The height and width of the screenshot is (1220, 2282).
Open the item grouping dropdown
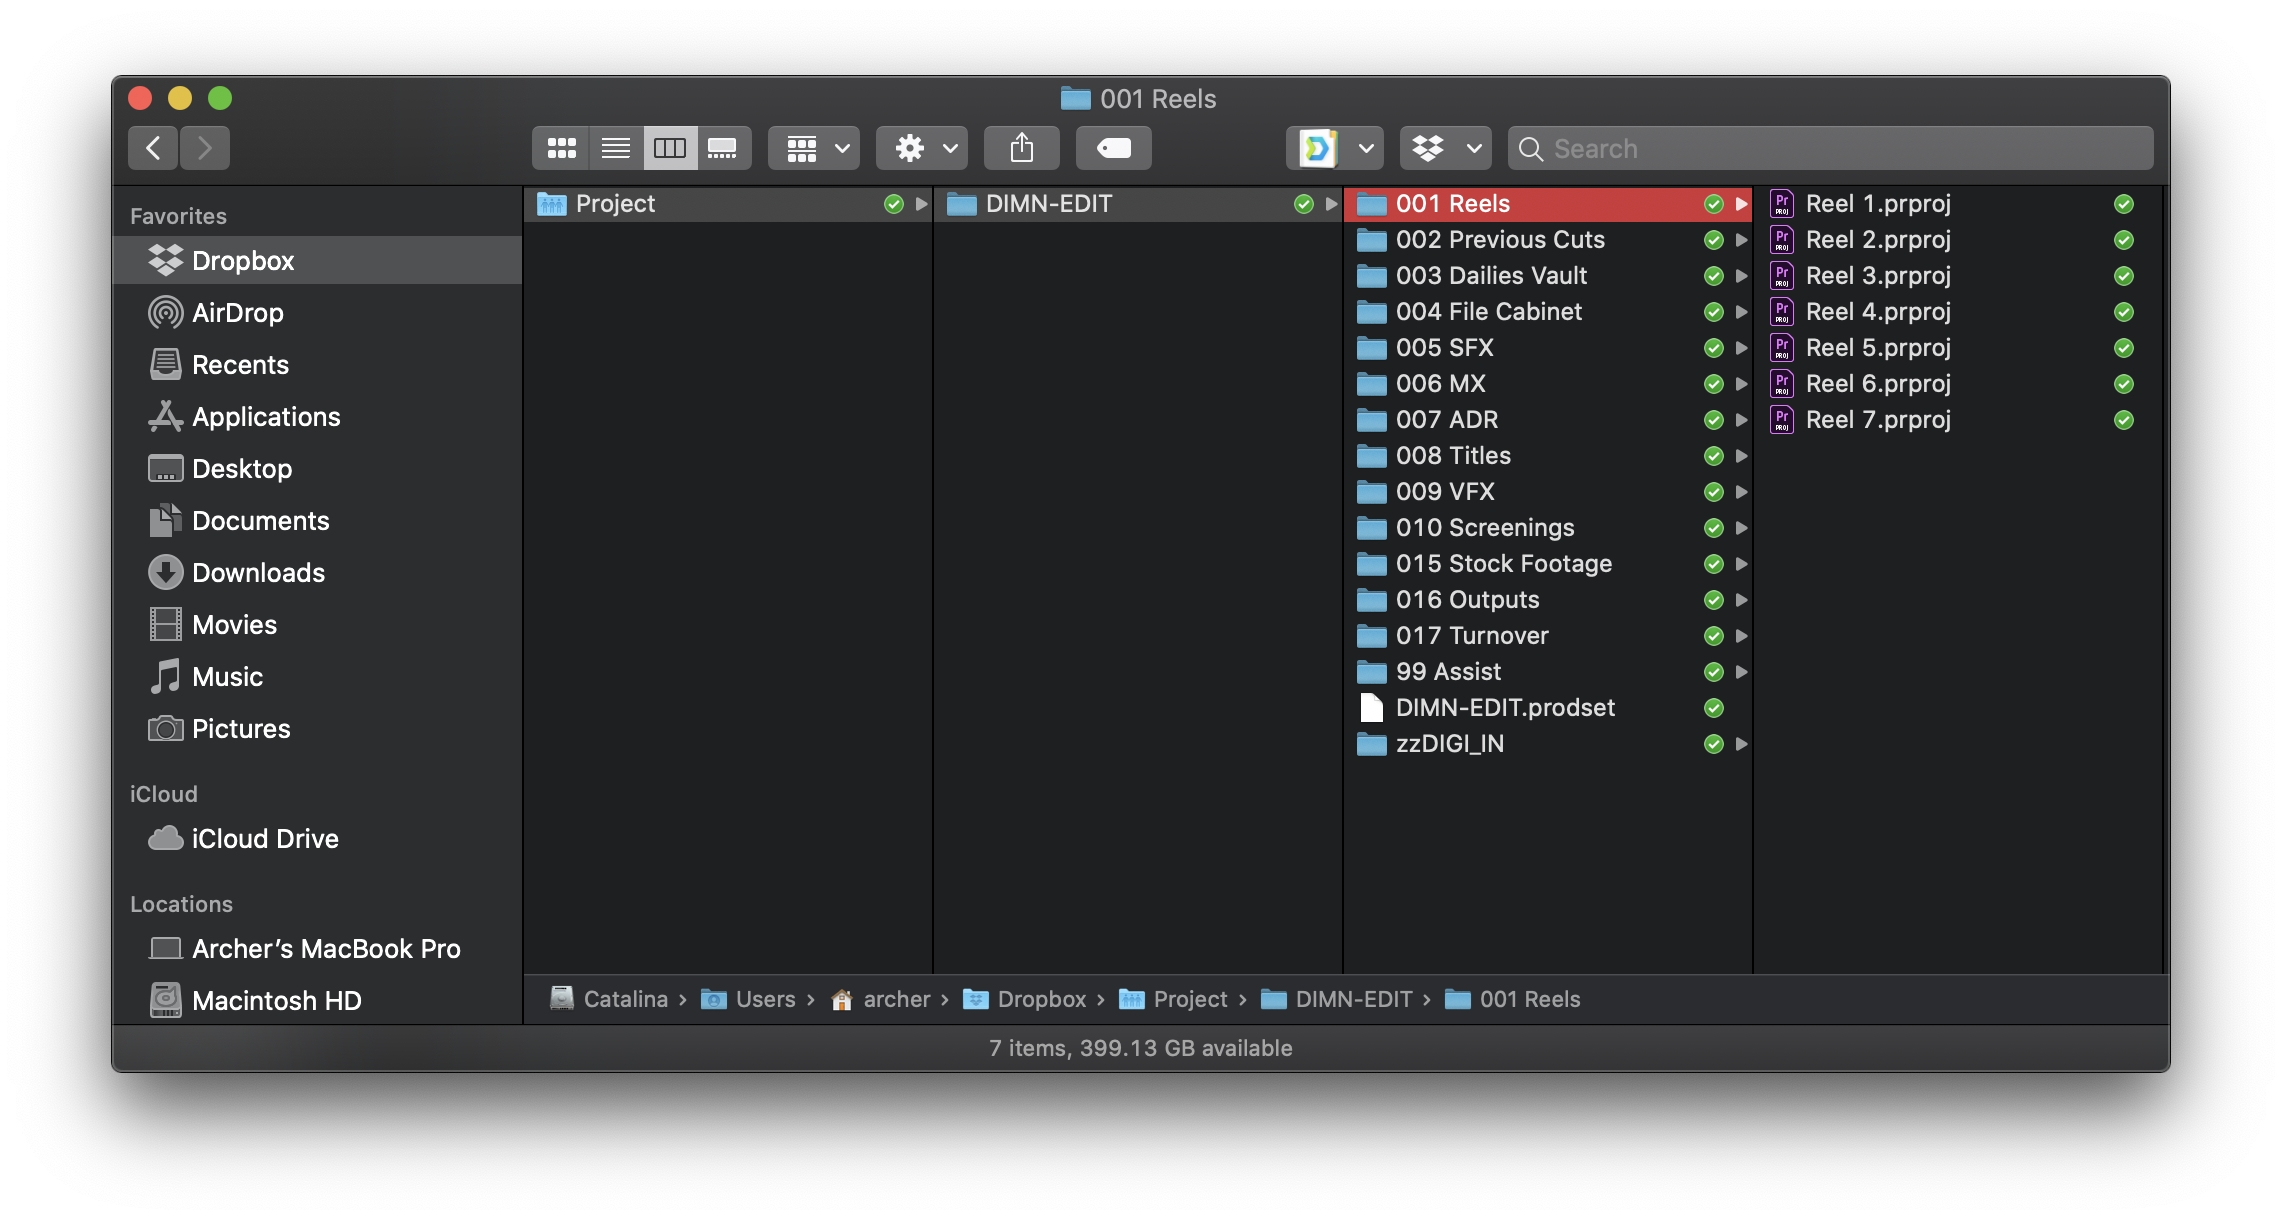click(813, 147)
